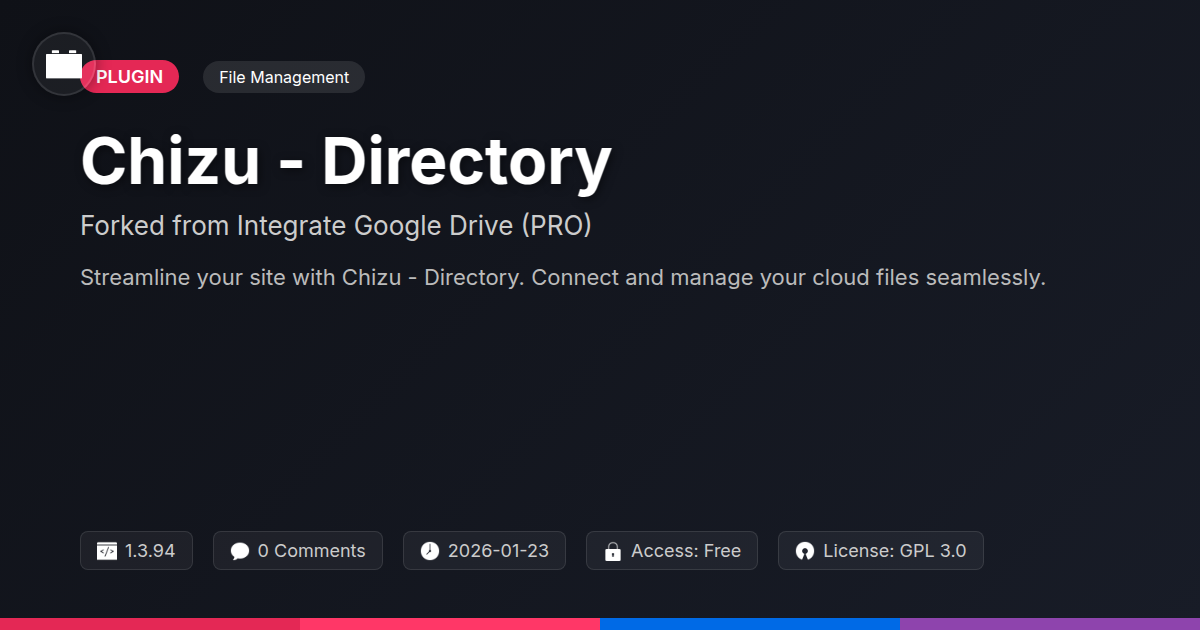Viewport: 1200px width, 630px height.
Task: Click the padlock access icon
Action: [613, 551]
